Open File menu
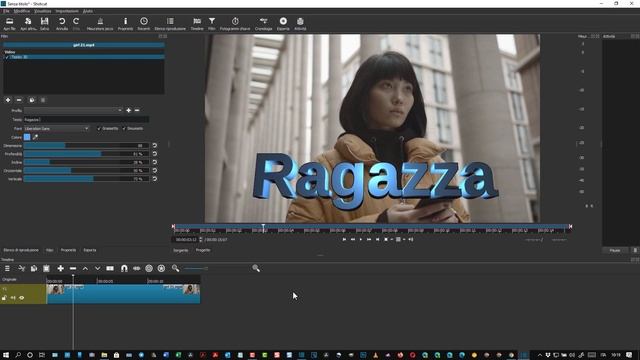The height and width of the screenshot is (360, 640). [x=6, y=11]
